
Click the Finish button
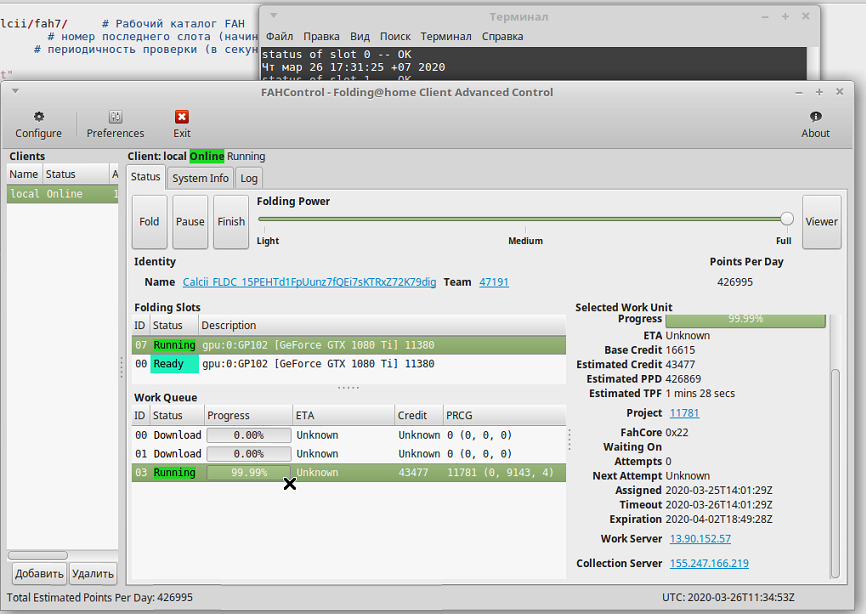coord(231,221)
